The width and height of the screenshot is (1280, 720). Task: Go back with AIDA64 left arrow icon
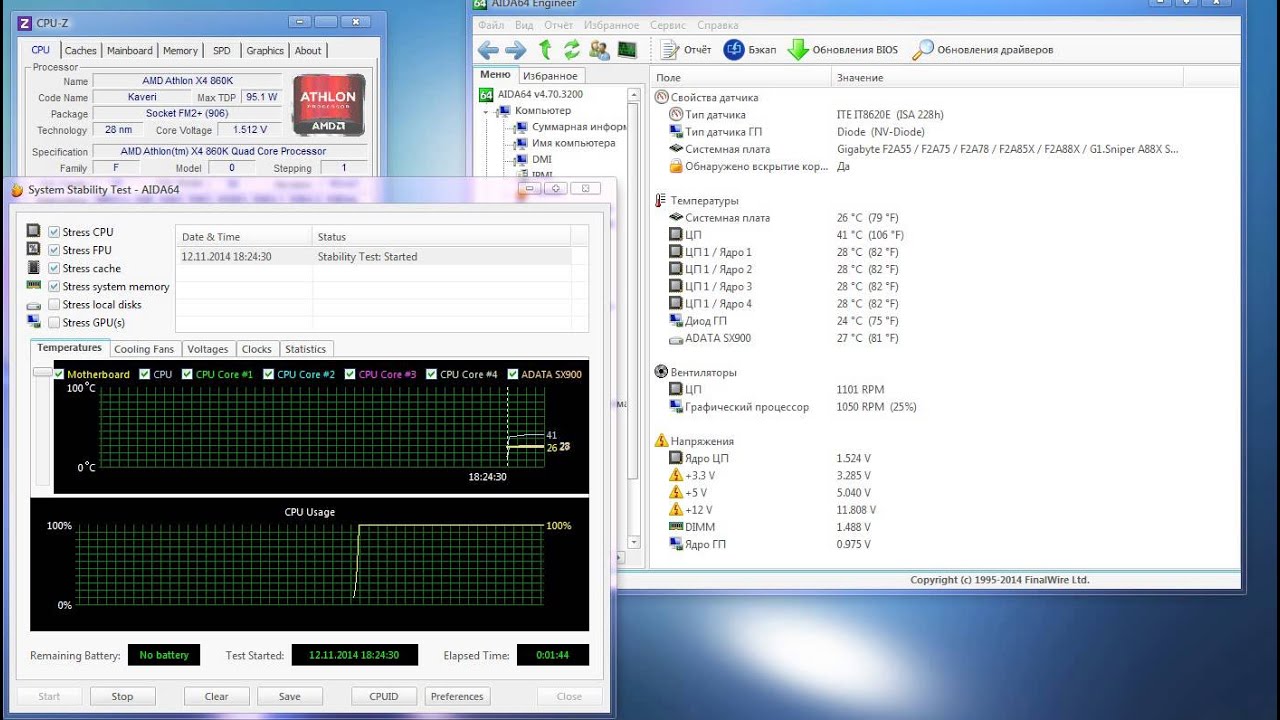pos(487,50)
